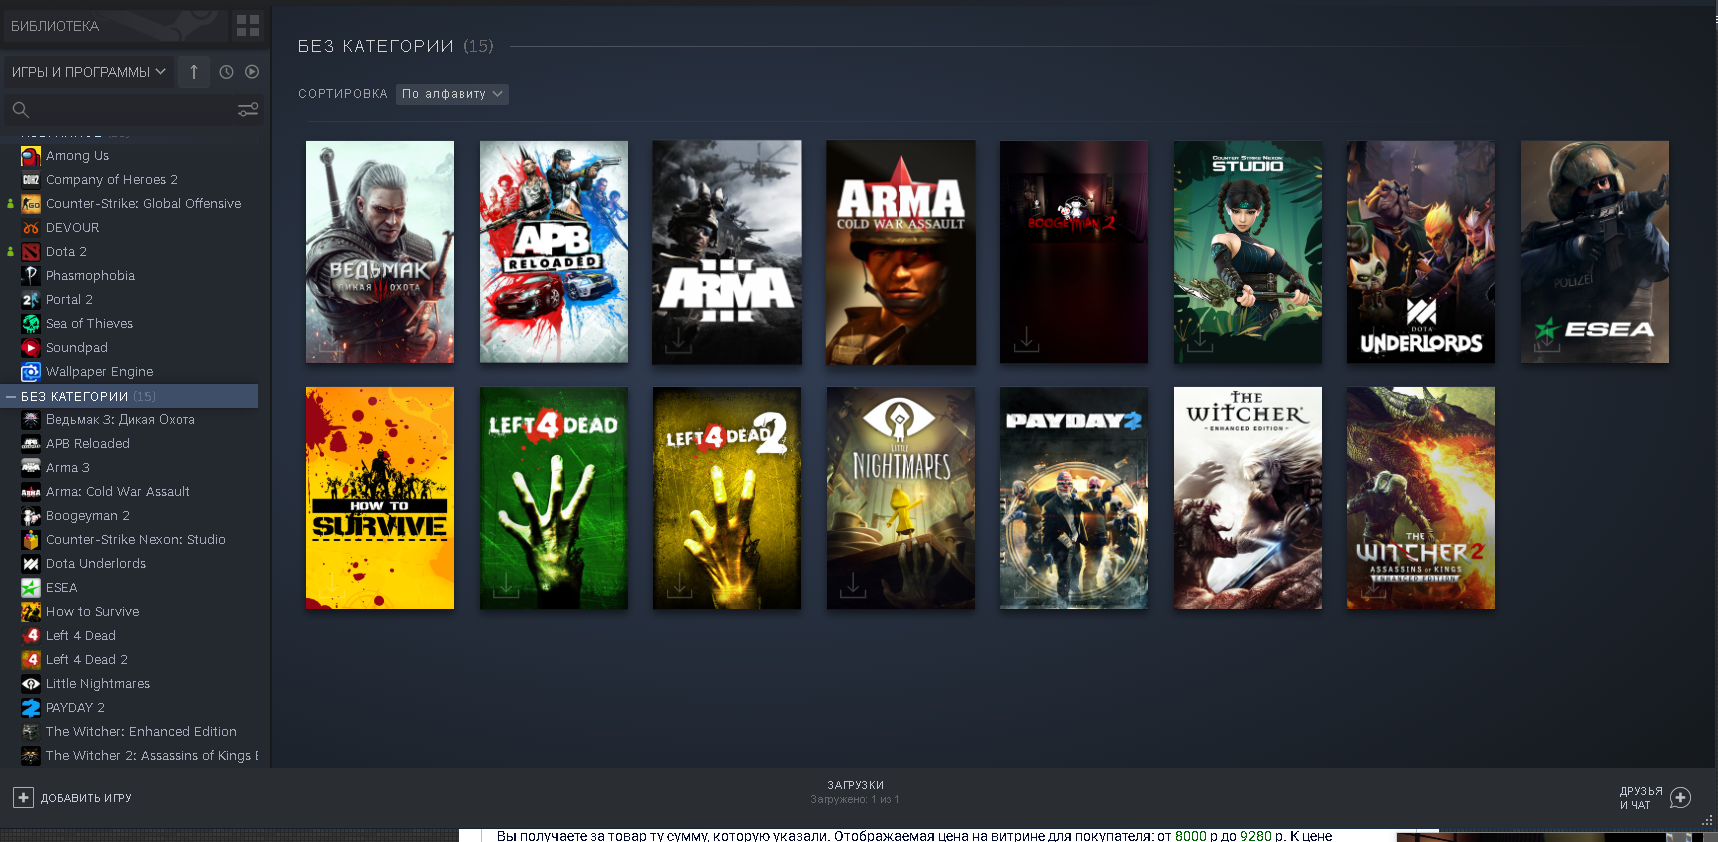Open Left 4 Dead cover tile
Viewport: 1718px width, 842px height.
(554, 498)
